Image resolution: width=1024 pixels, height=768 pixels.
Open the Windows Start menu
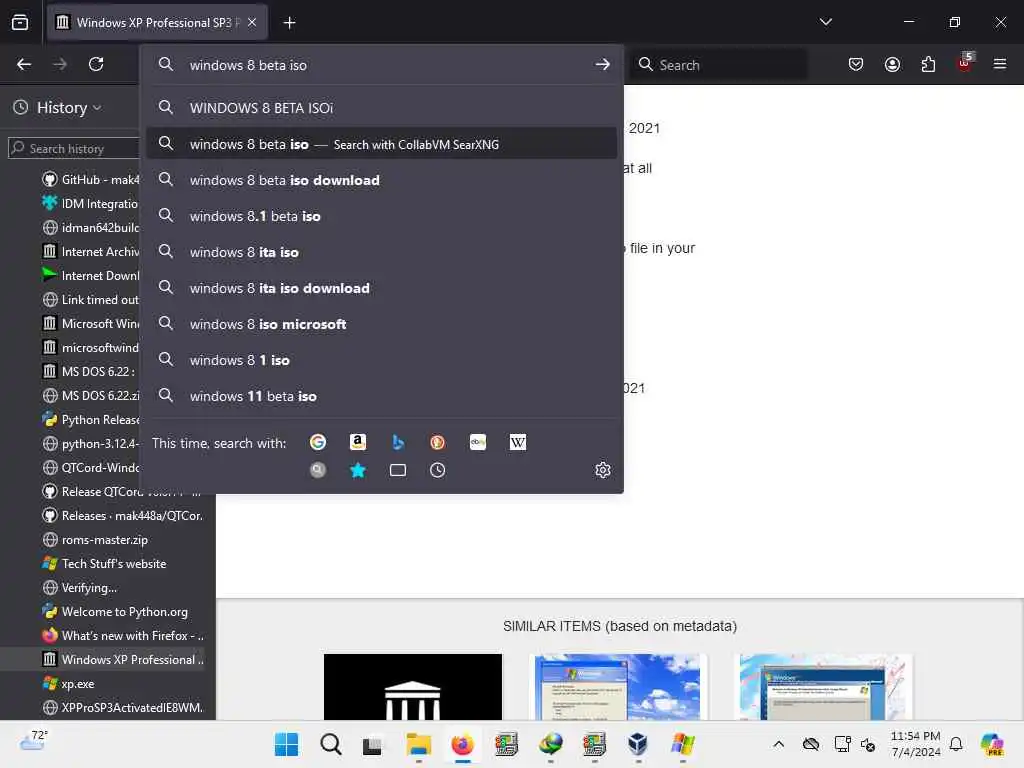coord(286,744)
